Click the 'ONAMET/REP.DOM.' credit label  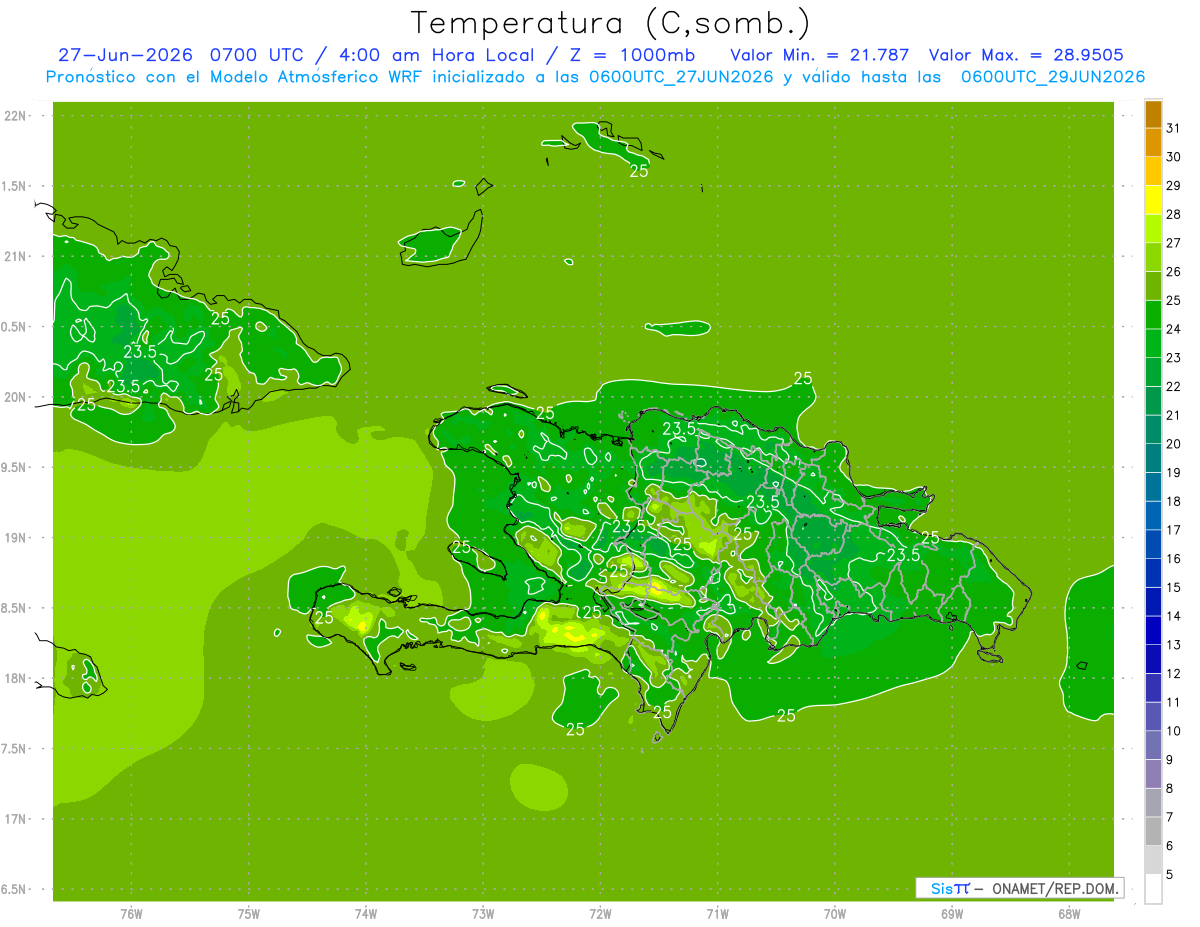coord(1057,888)
